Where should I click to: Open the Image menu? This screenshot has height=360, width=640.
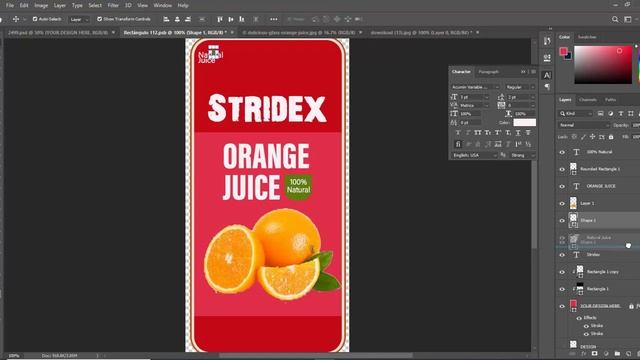[41, 6]
